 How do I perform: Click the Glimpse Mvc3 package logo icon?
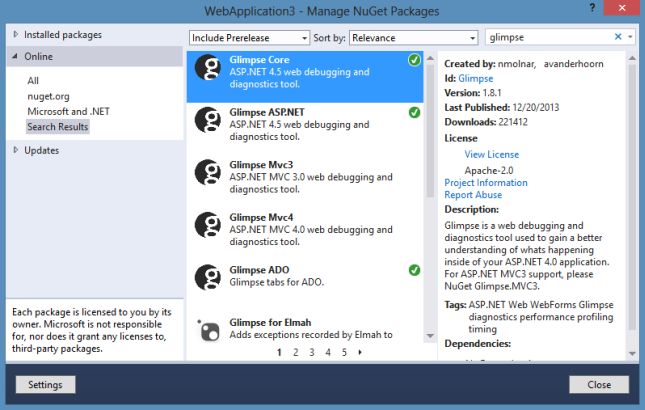[x=208, y=172]
